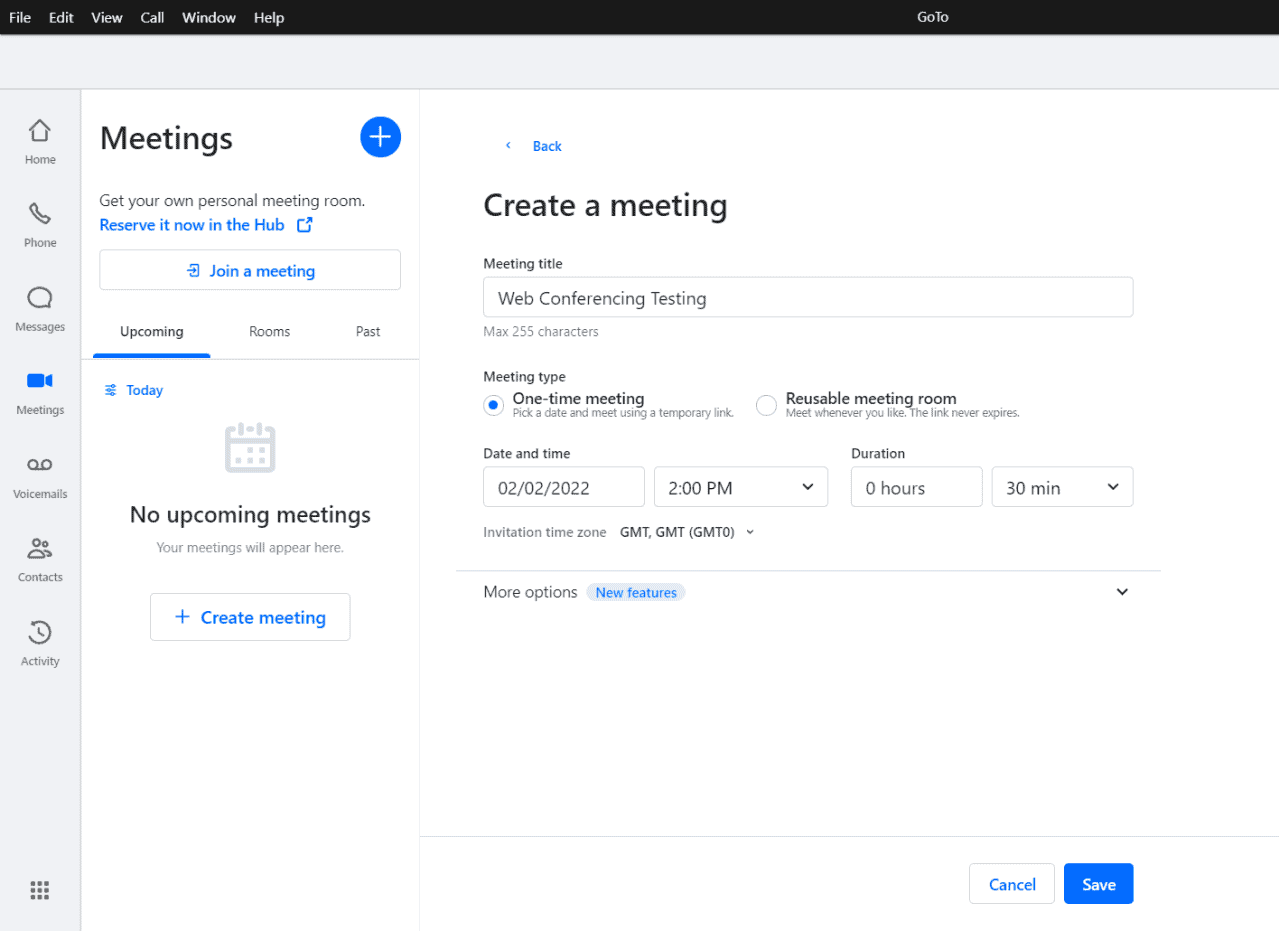
Task: Open the 30 min duration dropdown
Action: tap(1062, 487)
